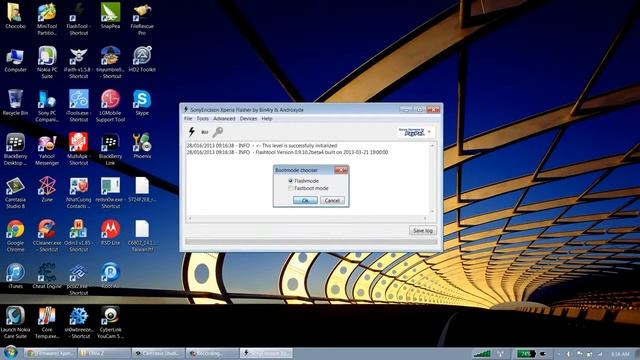Confirm Bootmode chooser with Ok button
Screen dimensions: 640x360
point(305,200)
